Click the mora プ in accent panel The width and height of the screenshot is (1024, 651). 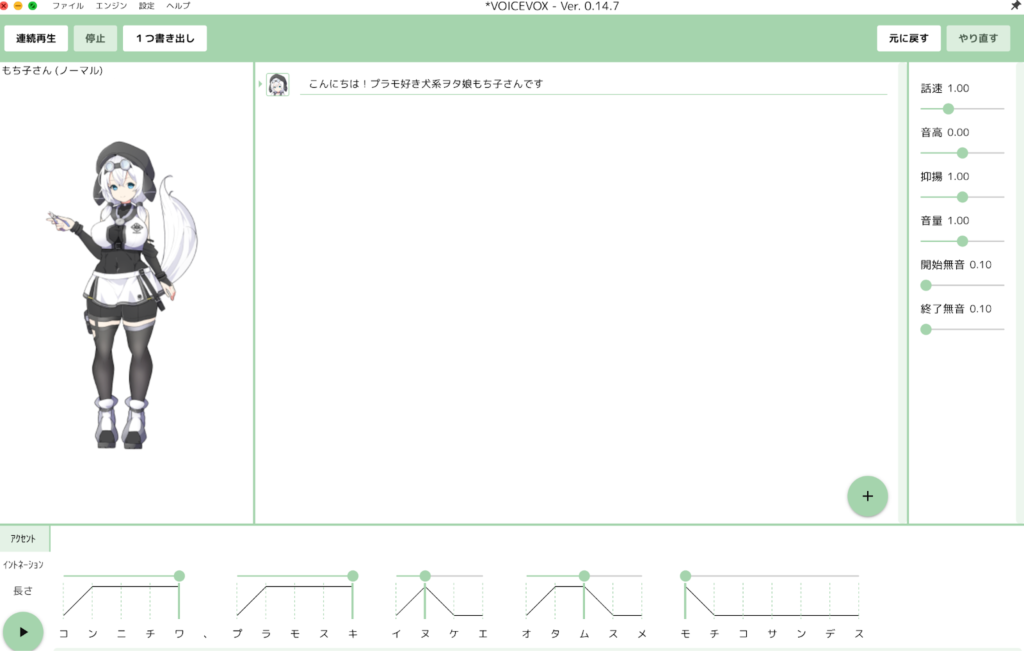(x=237, y=633)
